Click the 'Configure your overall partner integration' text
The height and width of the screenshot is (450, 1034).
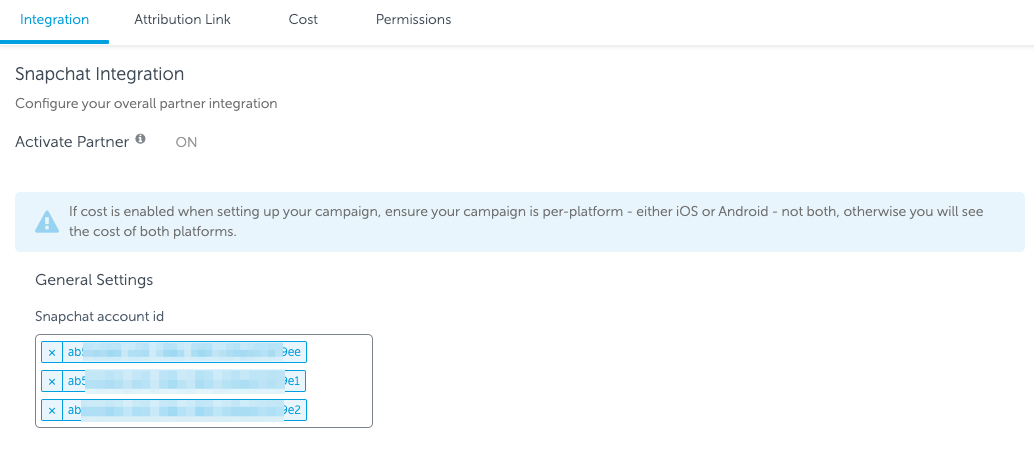point(146,103)
